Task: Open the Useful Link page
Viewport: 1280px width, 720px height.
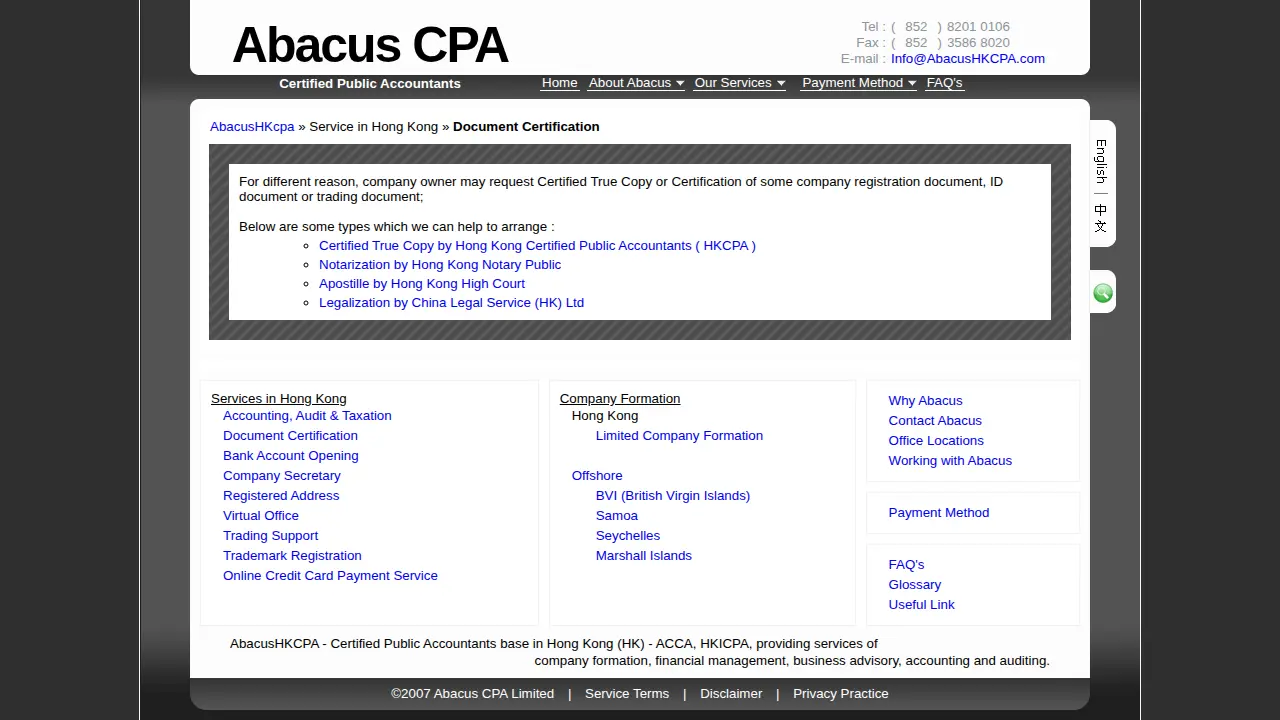Action: [922, 604]
